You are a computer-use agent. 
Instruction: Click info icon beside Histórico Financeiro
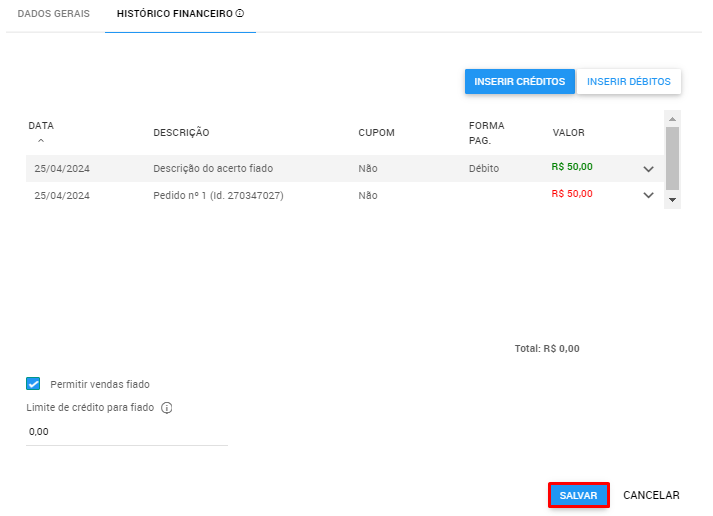point(240,14)
